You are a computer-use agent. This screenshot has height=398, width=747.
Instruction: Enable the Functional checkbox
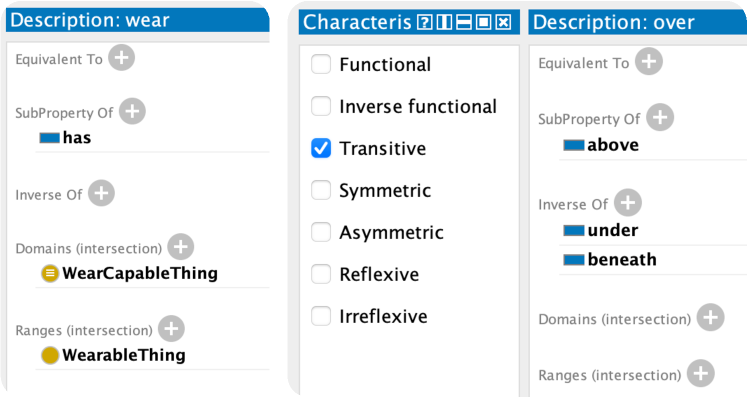coord(321,64)
